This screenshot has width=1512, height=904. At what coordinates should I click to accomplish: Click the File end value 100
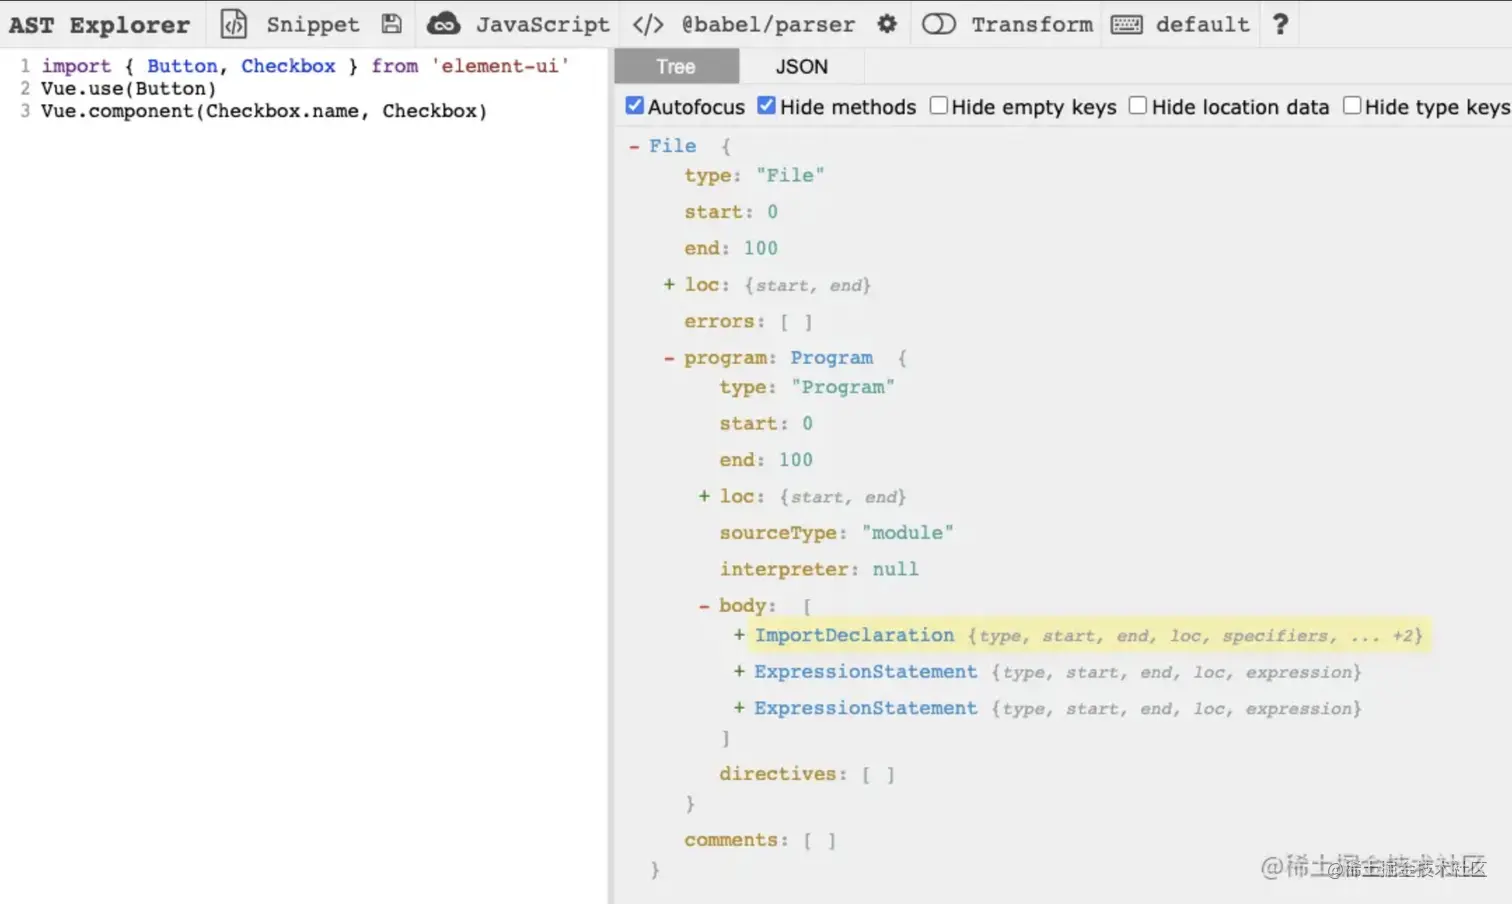point(761,248)
